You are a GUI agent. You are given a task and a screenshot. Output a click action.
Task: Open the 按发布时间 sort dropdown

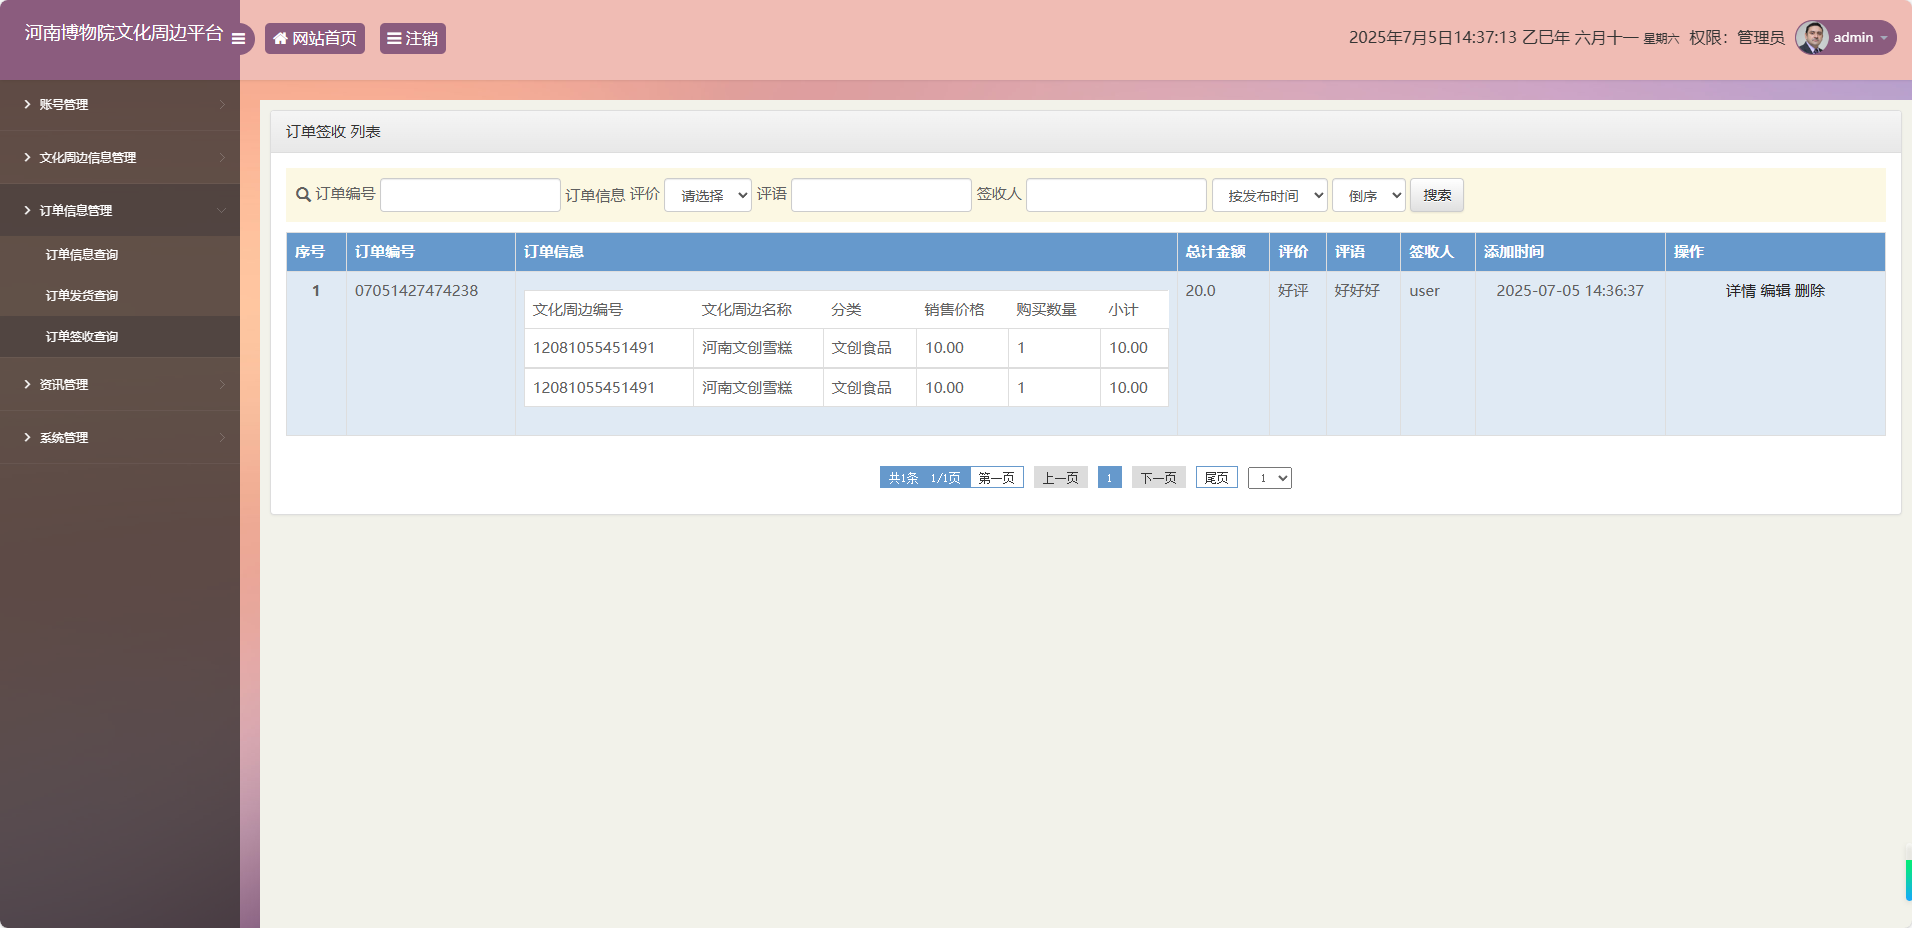coord(1269,196)
